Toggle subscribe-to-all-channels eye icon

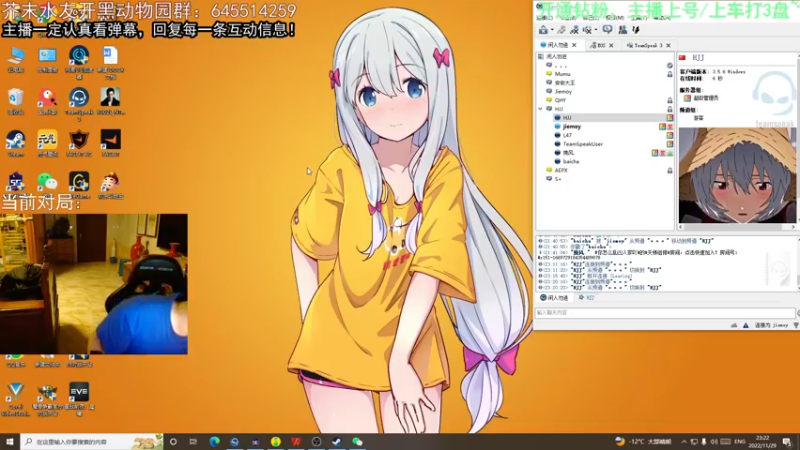[x=587, y=30]
